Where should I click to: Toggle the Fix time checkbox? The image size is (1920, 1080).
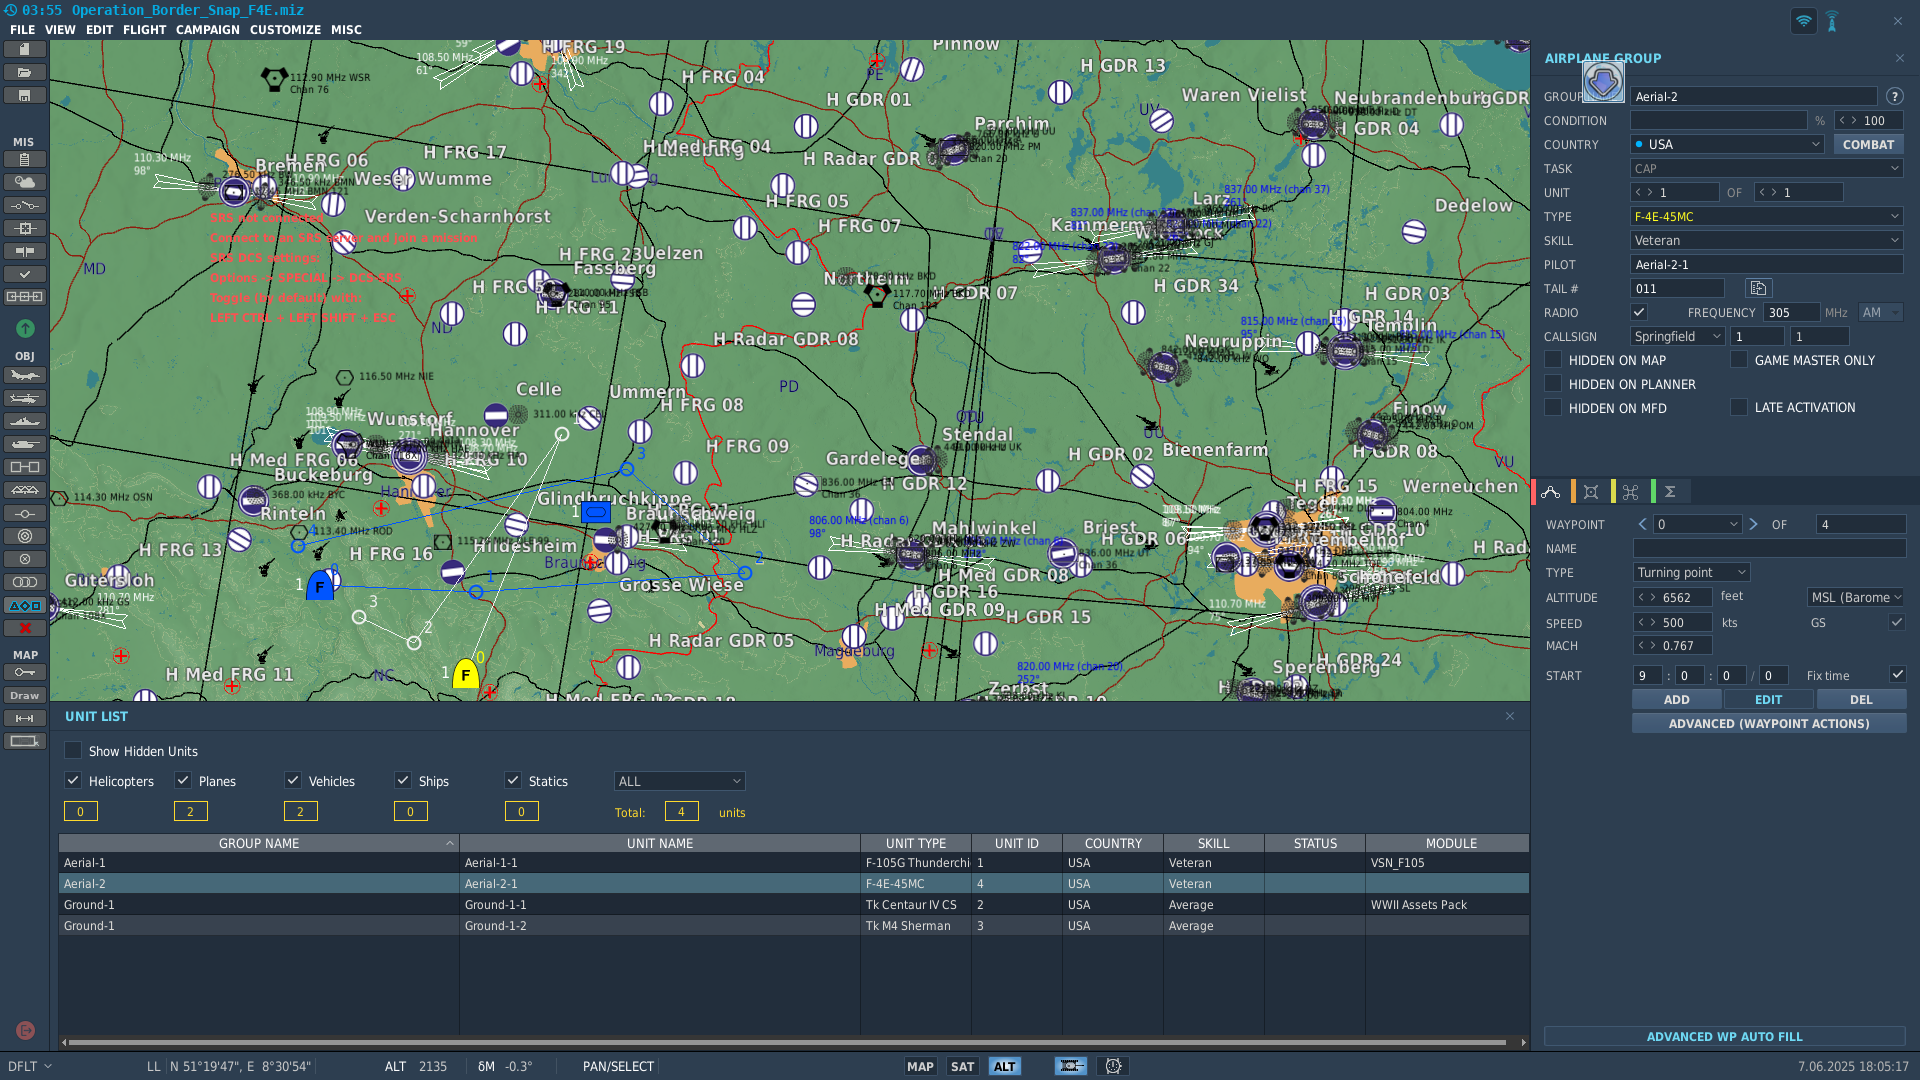pyautogui.click(x=1897, y=674)
